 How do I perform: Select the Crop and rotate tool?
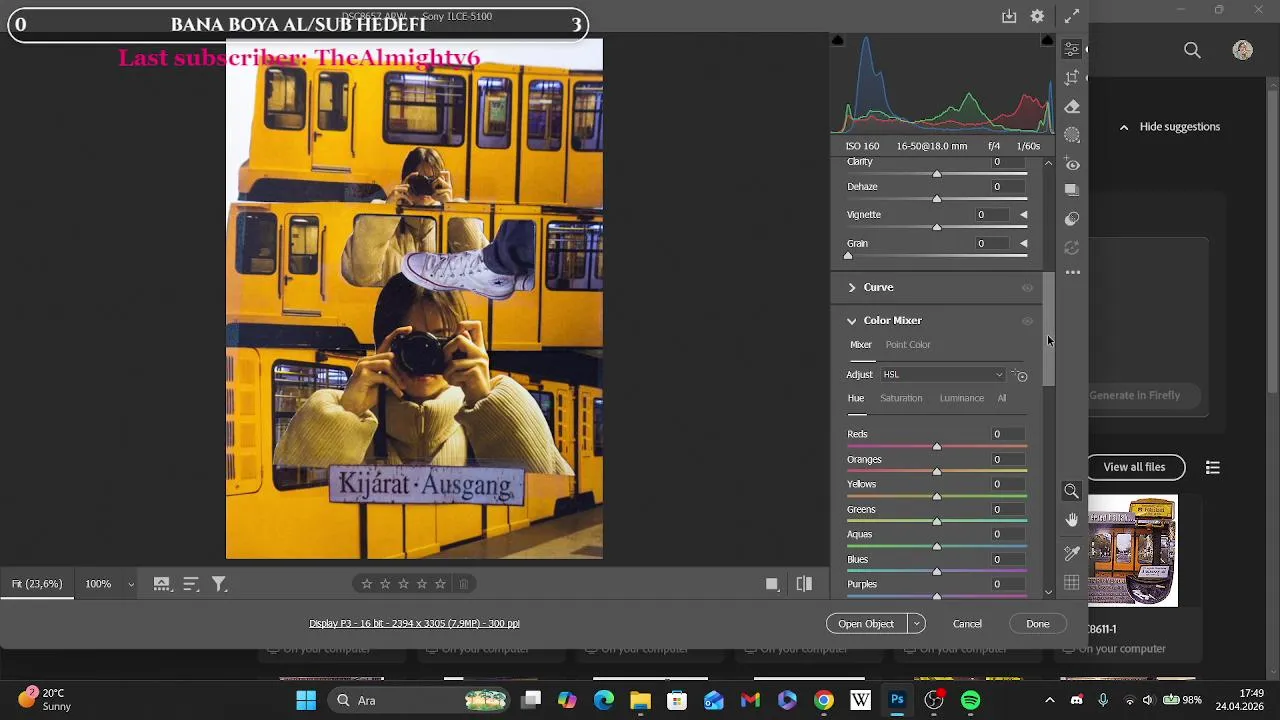1072,77
